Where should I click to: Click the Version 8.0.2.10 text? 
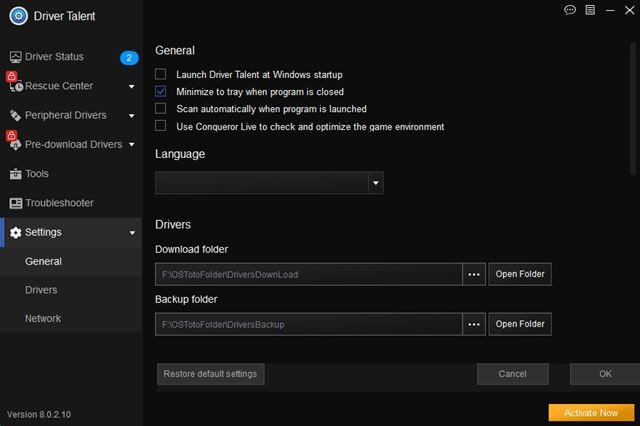(39, 415)
